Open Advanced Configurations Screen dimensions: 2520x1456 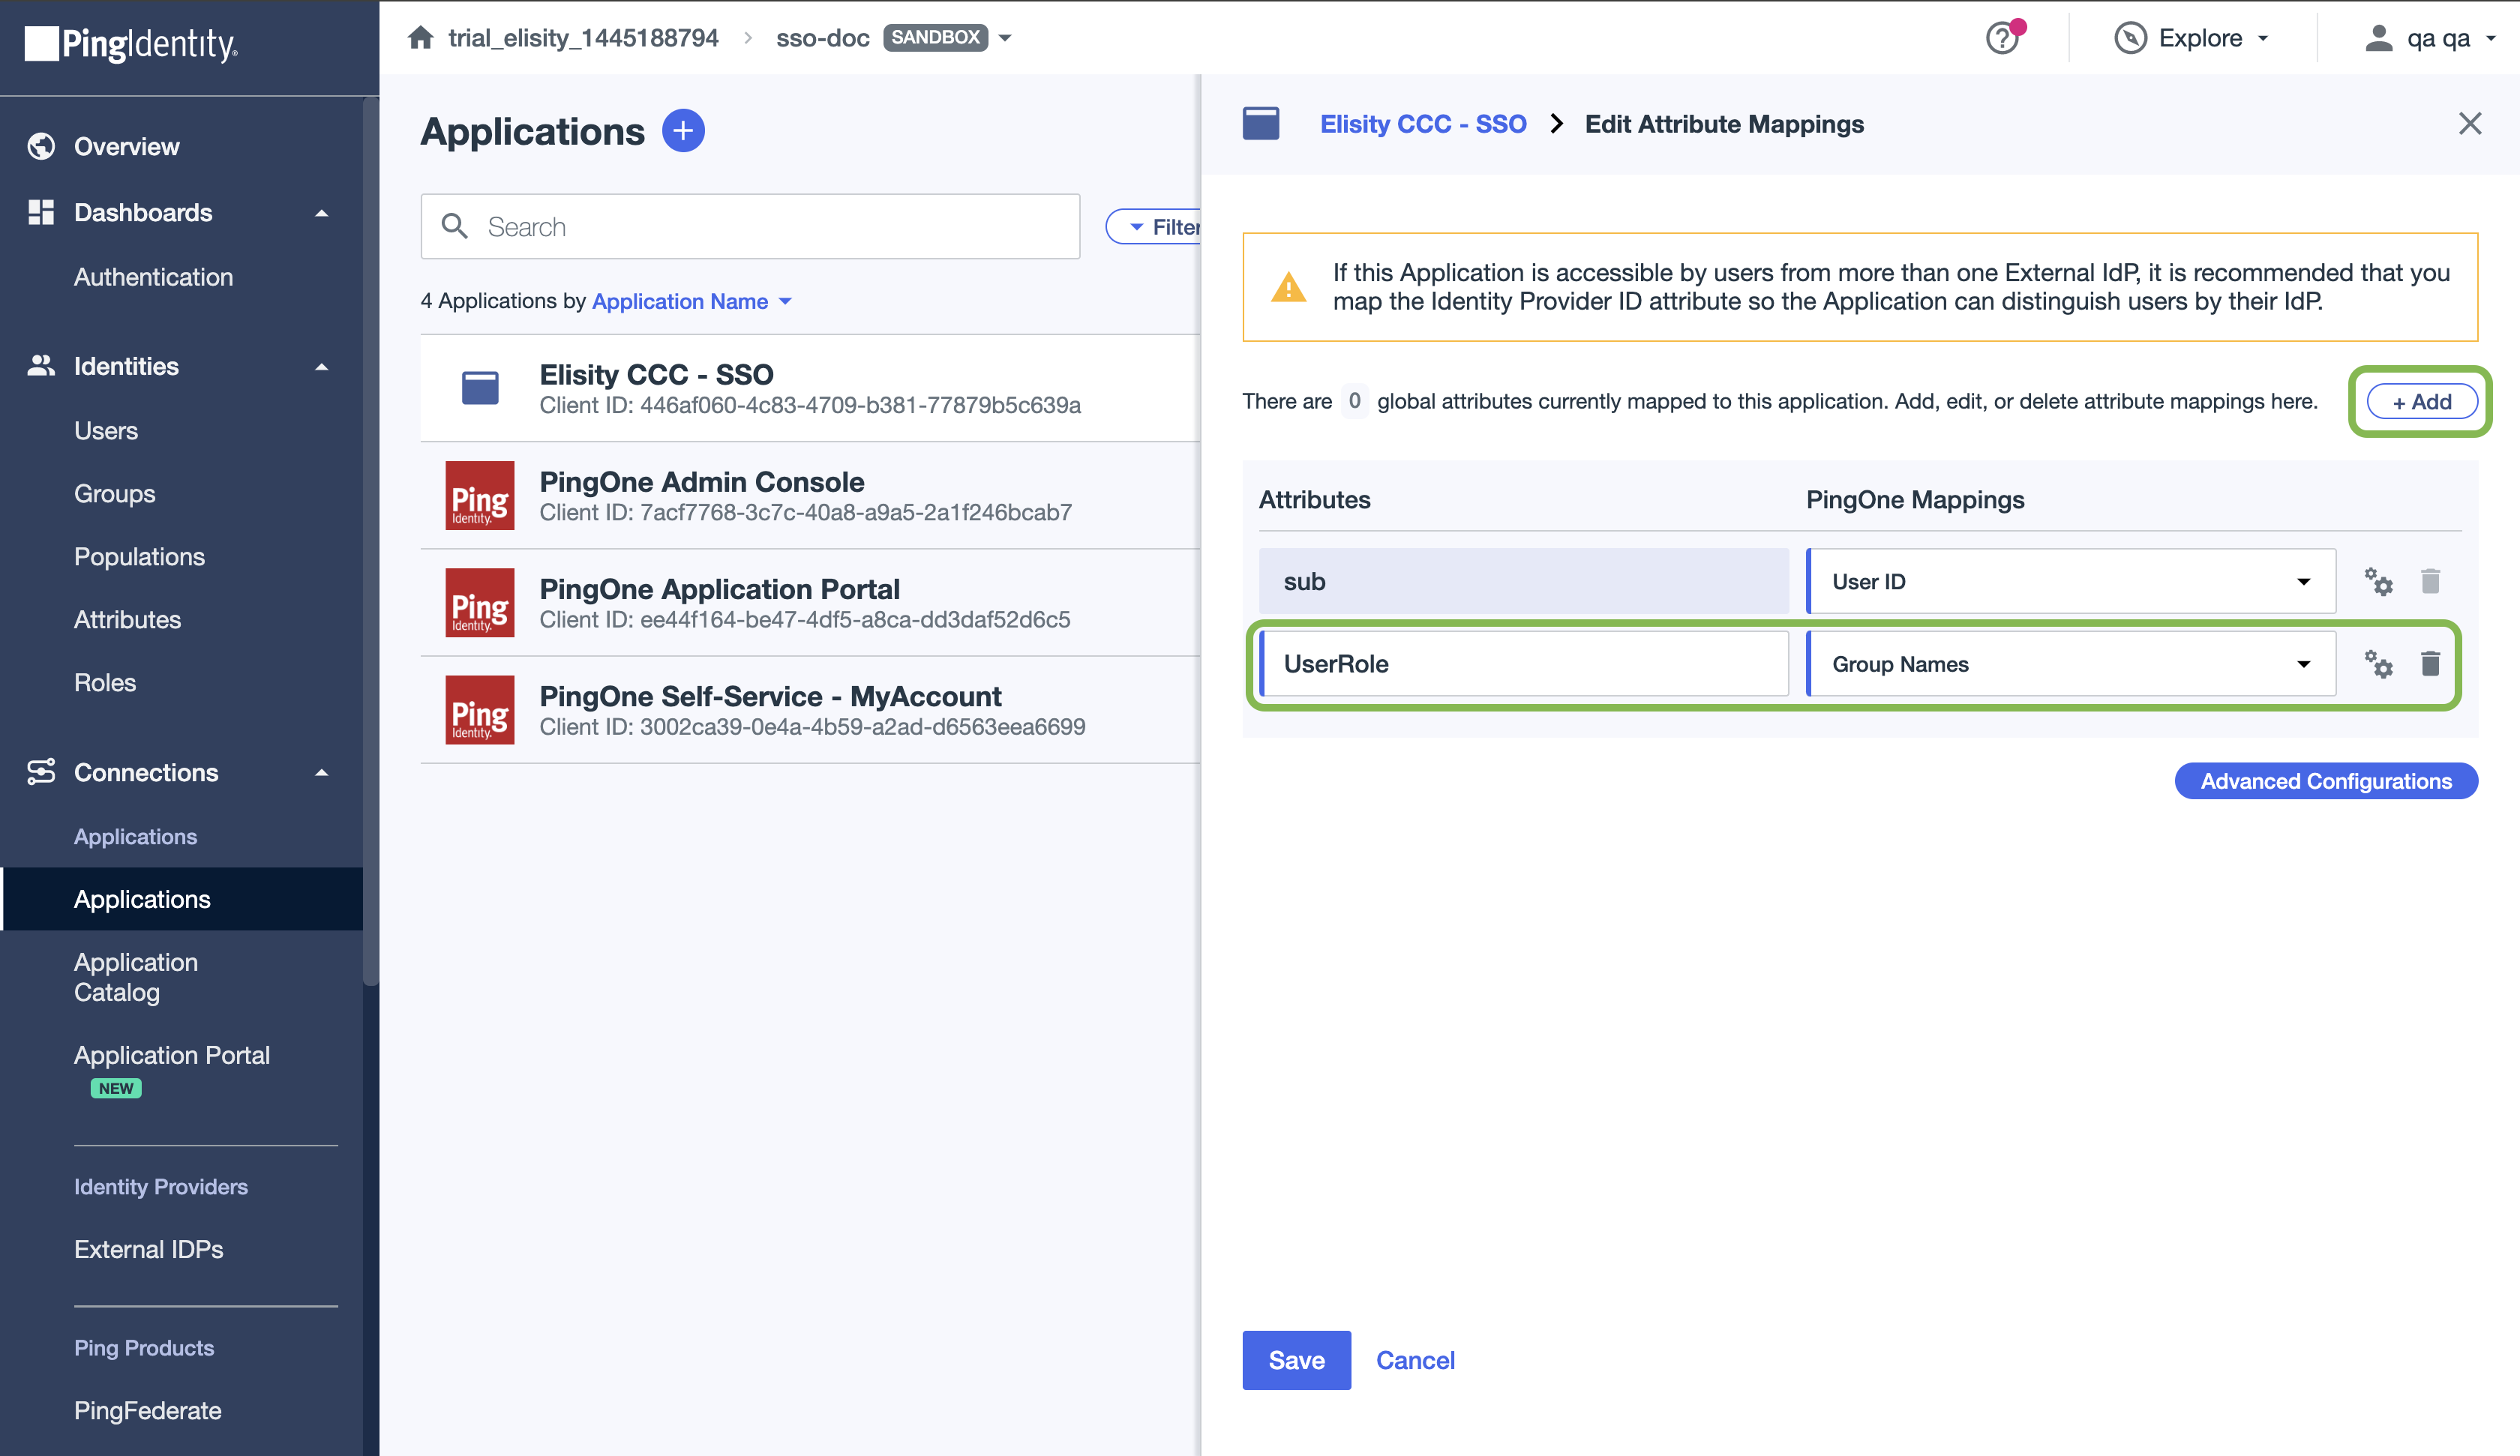point(2325,781)
